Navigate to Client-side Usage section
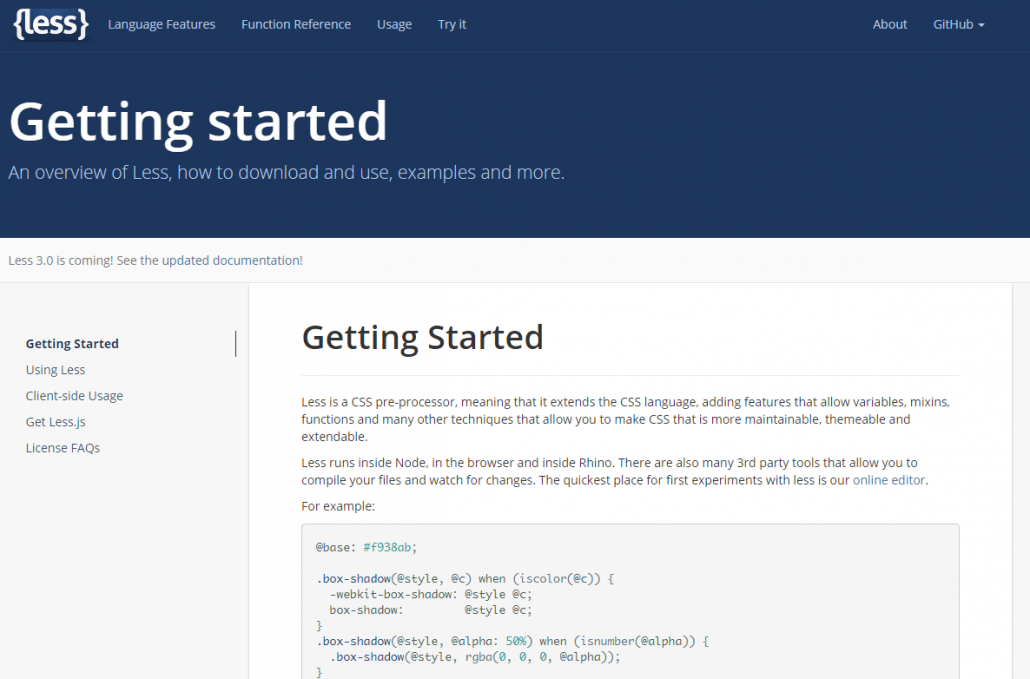1030x679 pixels. click(x=74, y=396)
